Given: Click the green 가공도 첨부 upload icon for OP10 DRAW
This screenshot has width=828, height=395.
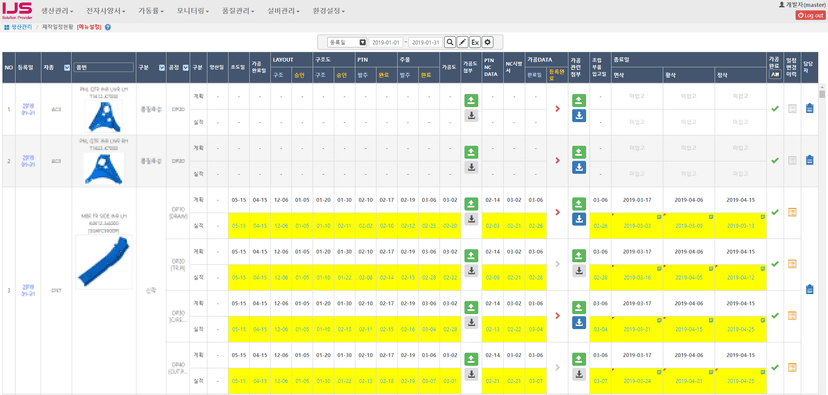Looking at the screenshot, I should click(x=471, y=204).
